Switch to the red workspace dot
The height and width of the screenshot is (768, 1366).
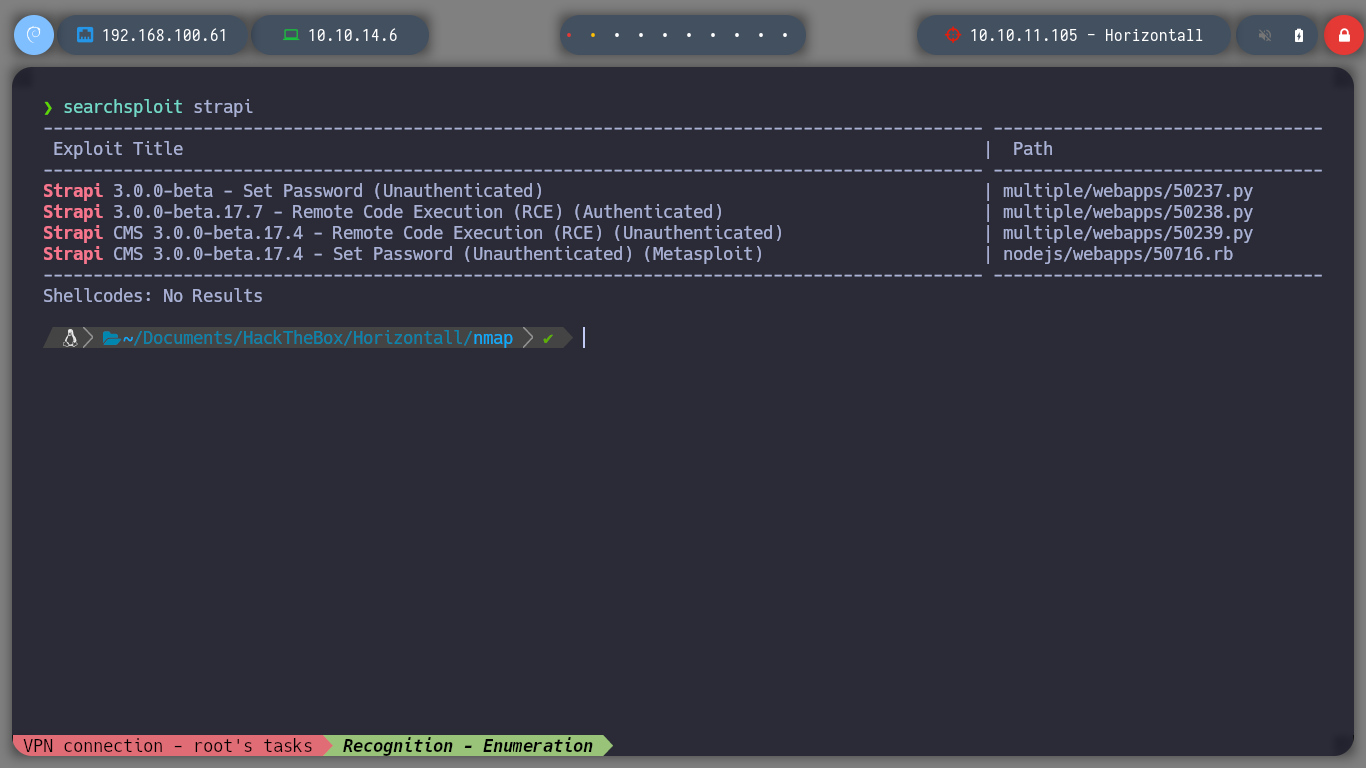click(x=569, y=35)
